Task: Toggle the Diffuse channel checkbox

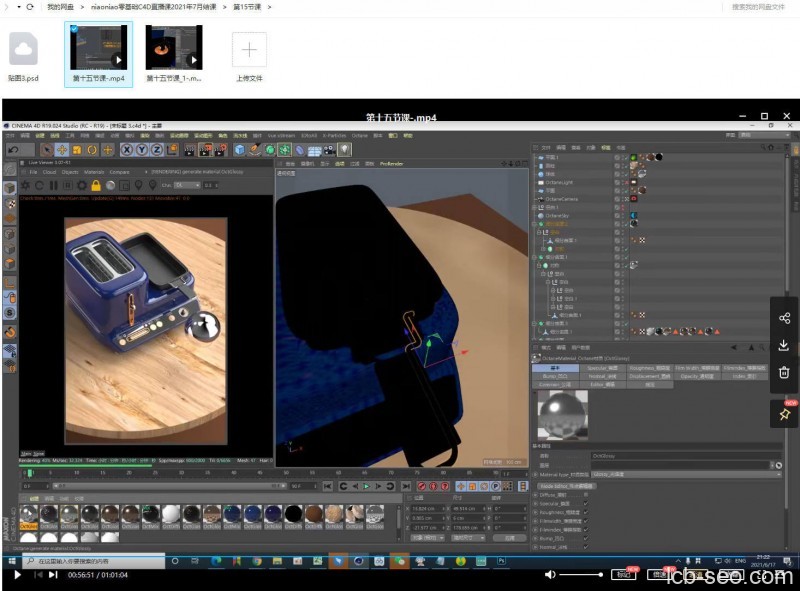Action: [x=585, y=495]
